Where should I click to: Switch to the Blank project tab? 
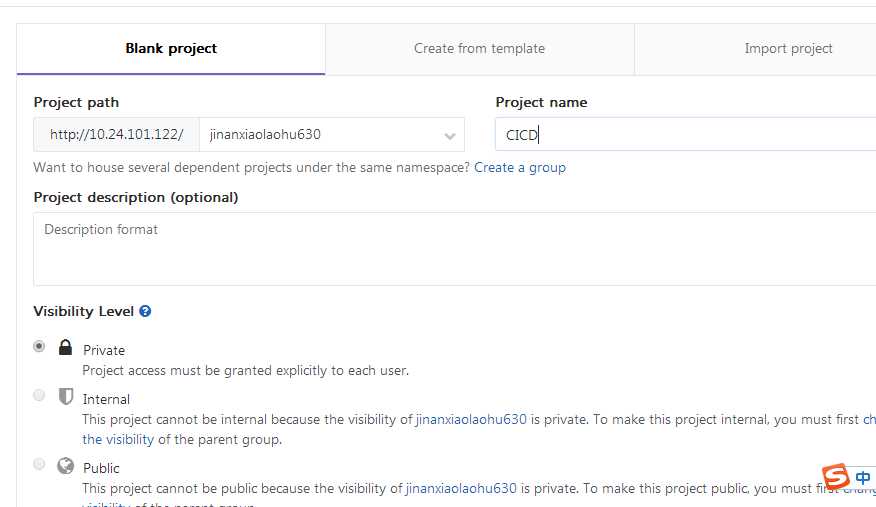pos(171,49)
